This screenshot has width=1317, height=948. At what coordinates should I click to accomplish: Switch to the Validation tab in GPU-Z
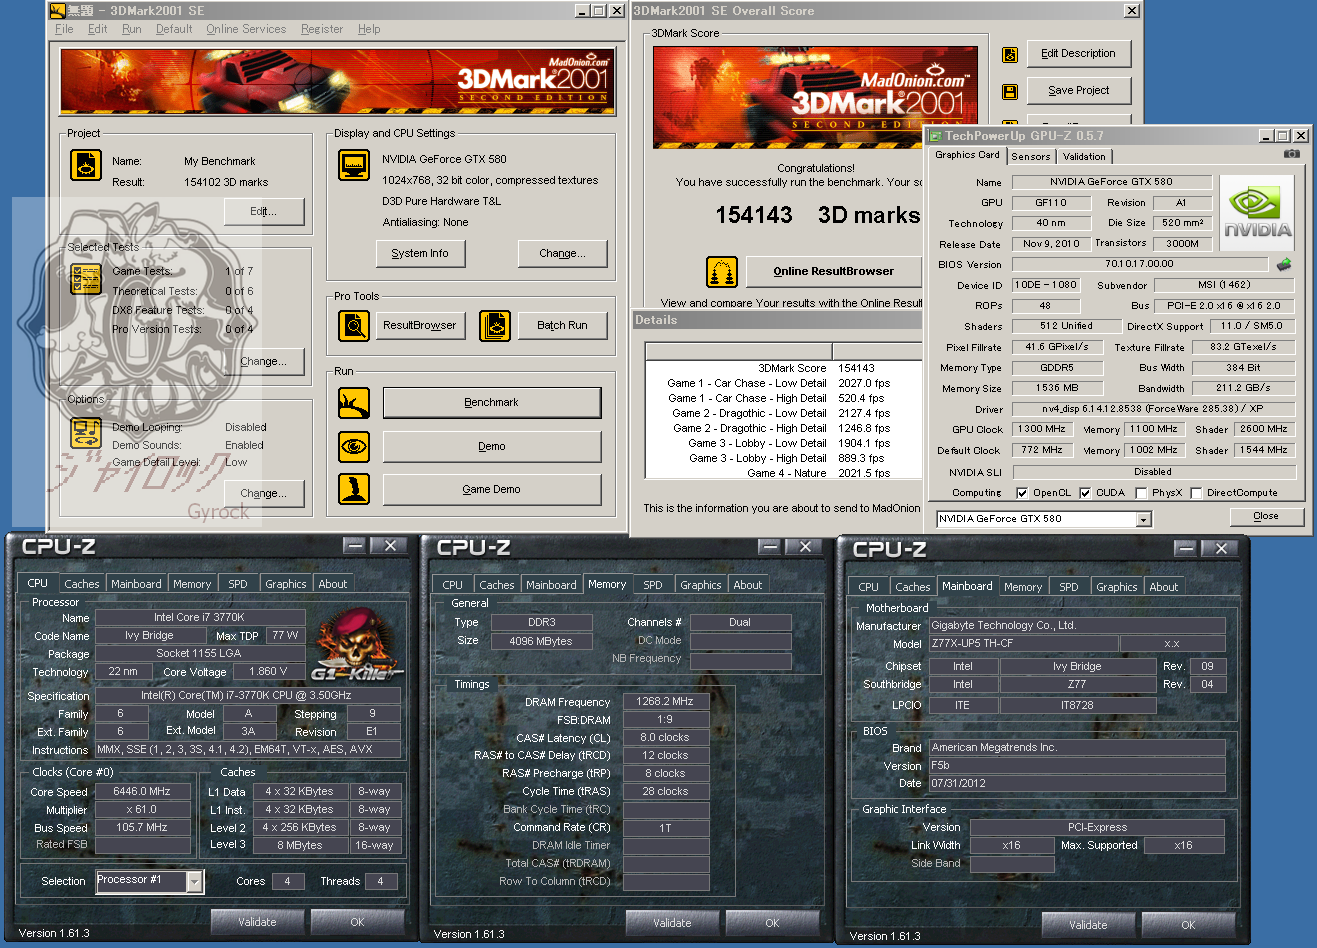(1084, 157)
